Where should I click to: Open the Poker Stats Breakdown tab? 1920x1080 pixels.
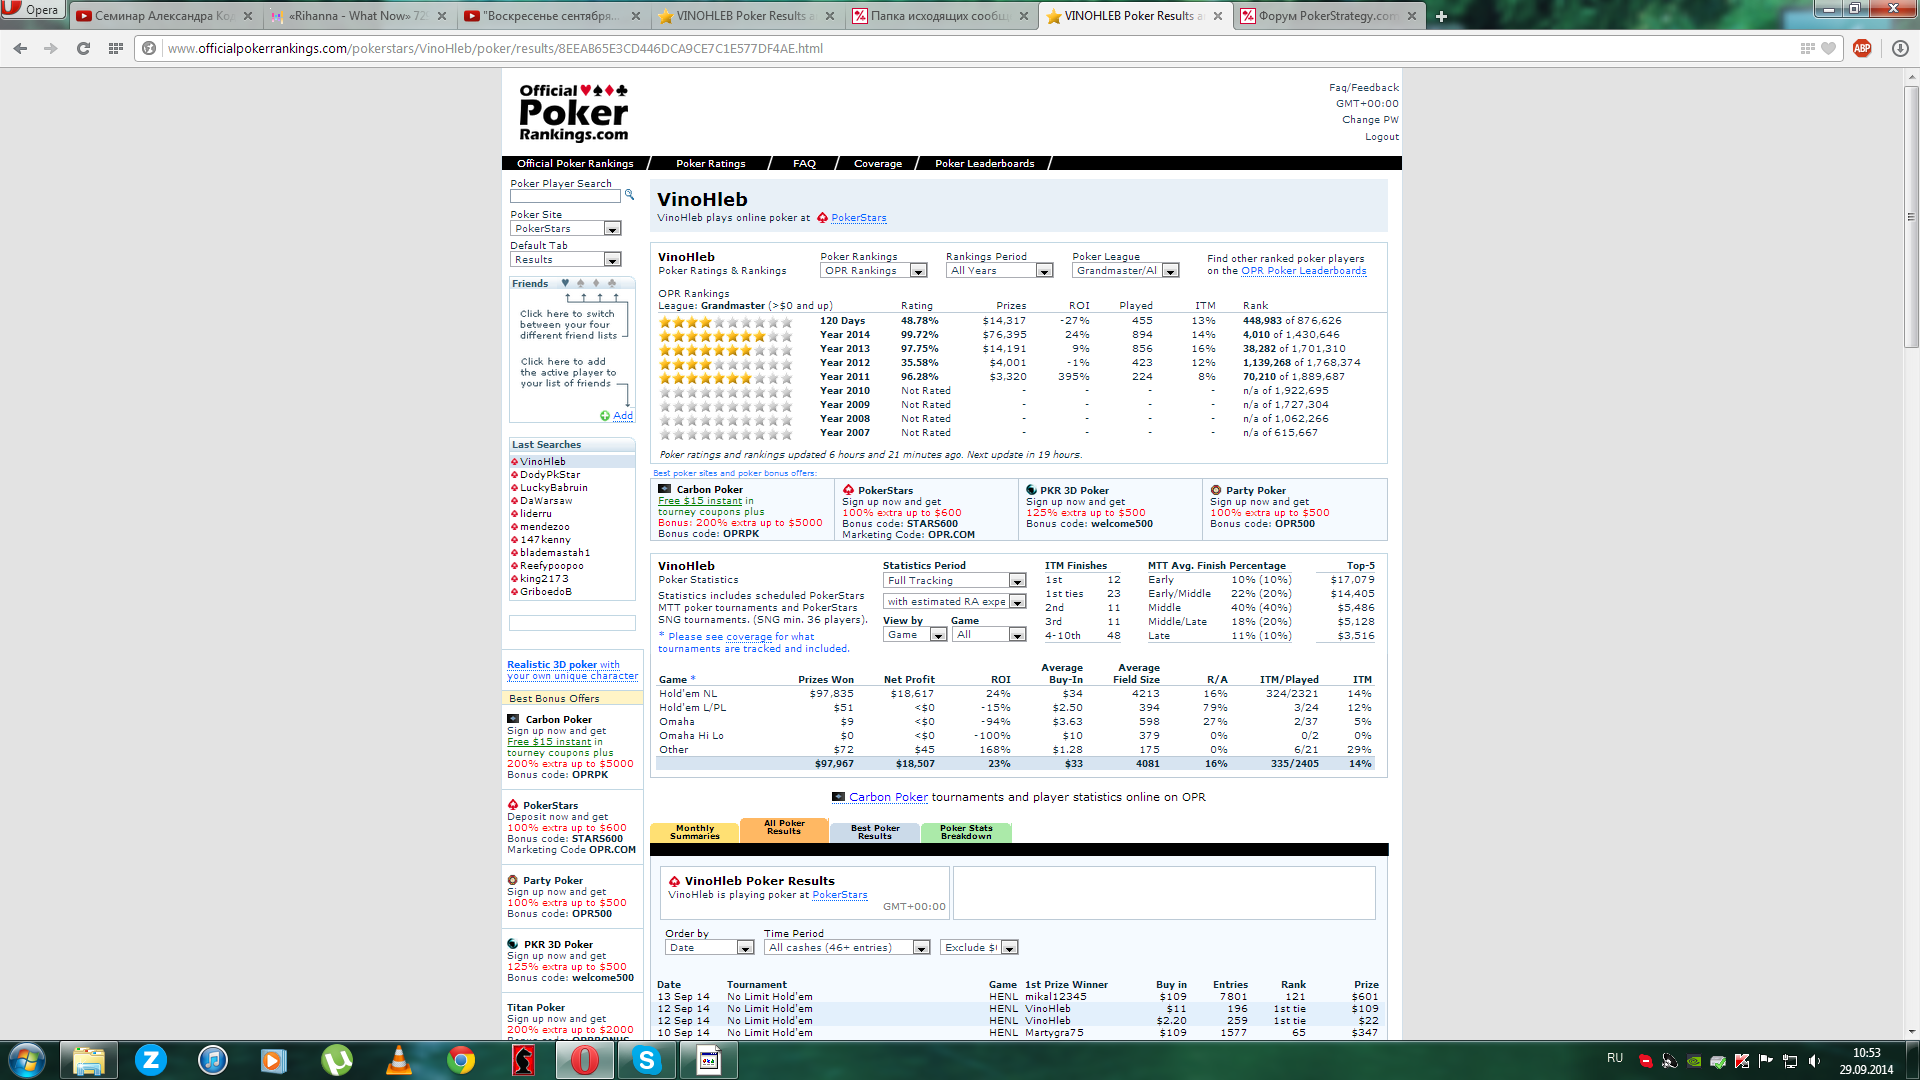pos(966,832)
